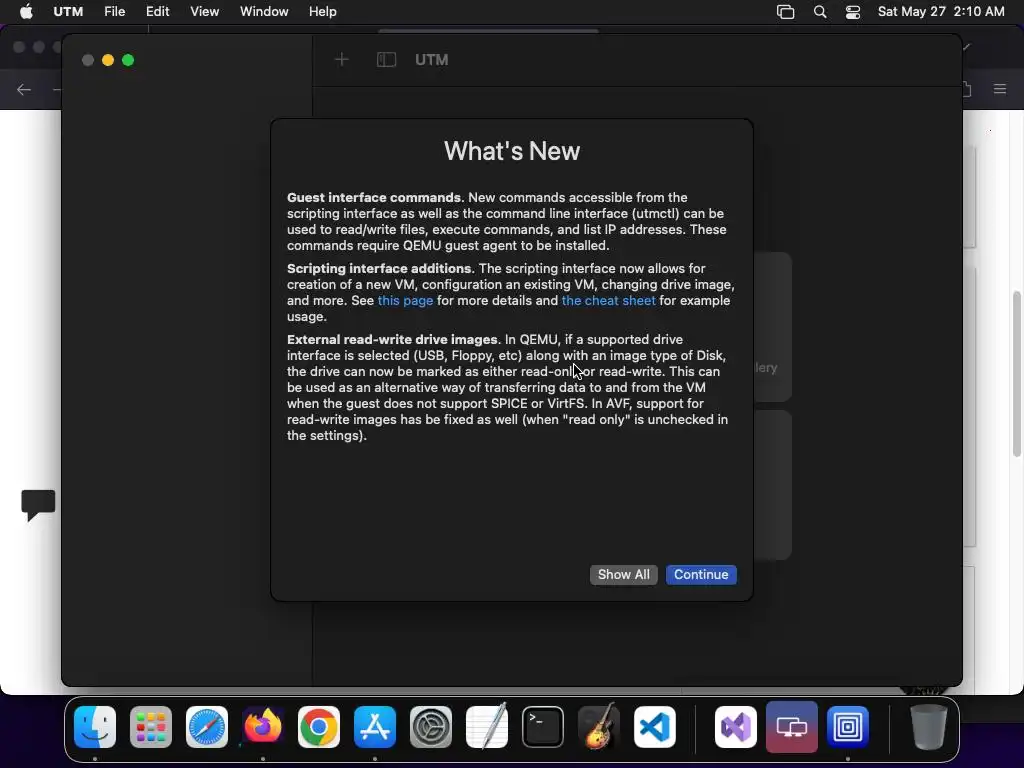
Task: Open the UTM menu in menu bar
Action: [x=68, y=12]
